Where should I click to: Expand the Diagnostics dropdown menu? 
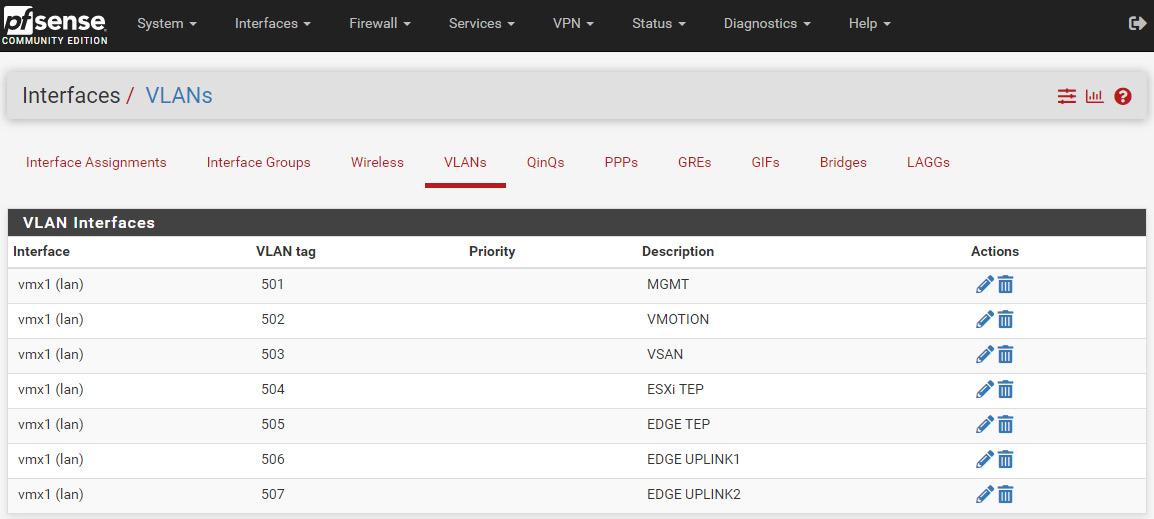(x=766, y=23)
